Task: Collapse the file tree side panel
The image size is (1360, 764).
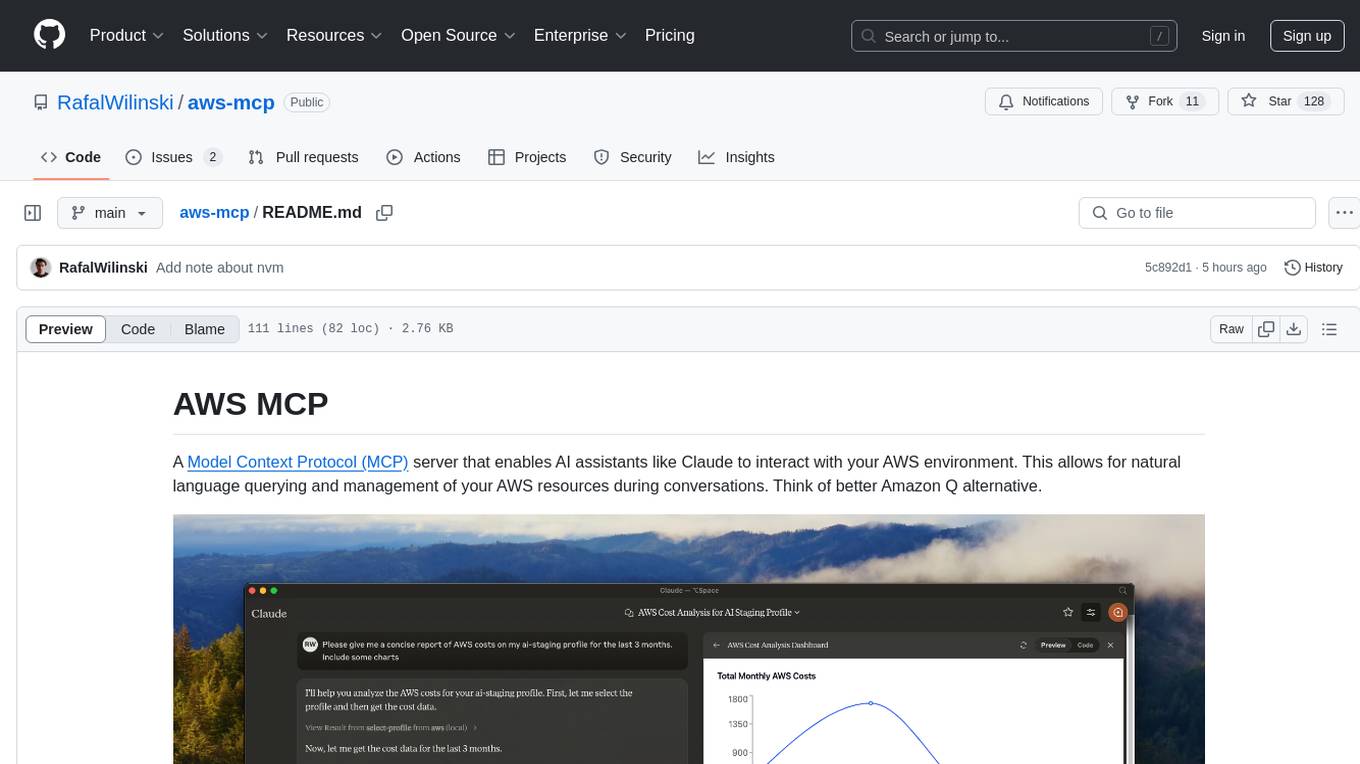Action: tap(33, 213)
